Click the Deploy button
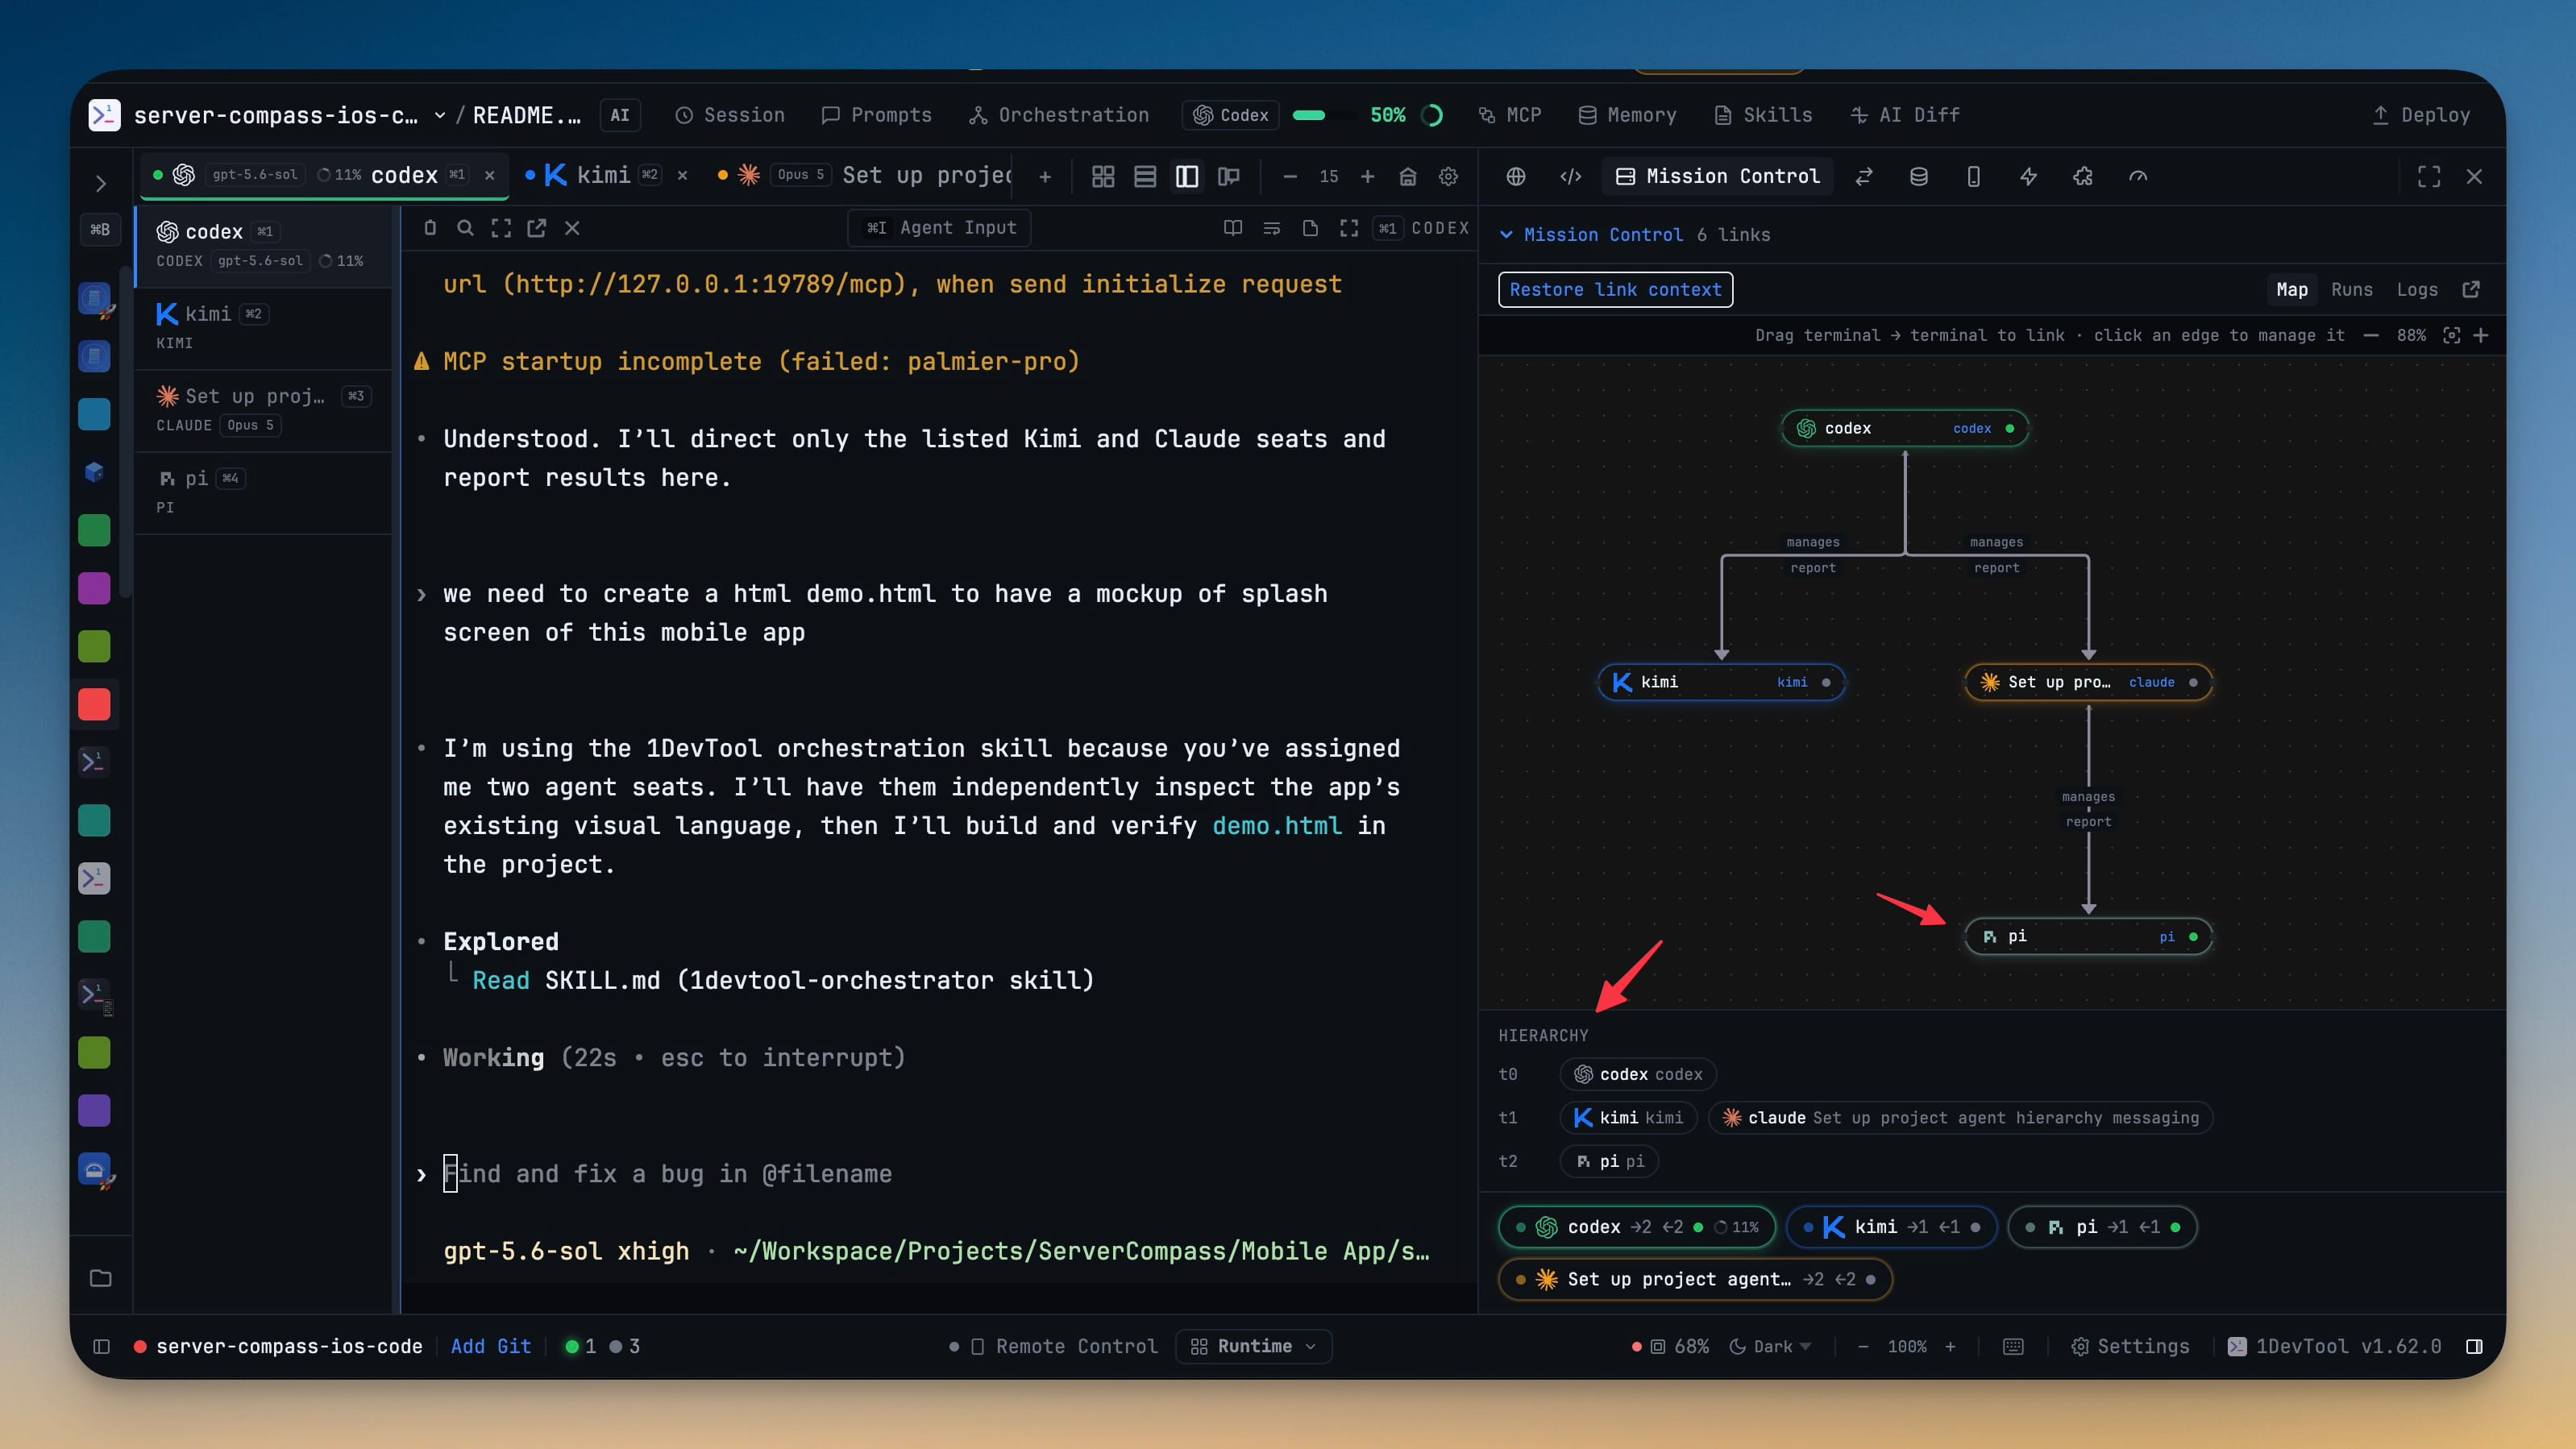Screen dimensions: 2576x1449 pos(2421,115)
